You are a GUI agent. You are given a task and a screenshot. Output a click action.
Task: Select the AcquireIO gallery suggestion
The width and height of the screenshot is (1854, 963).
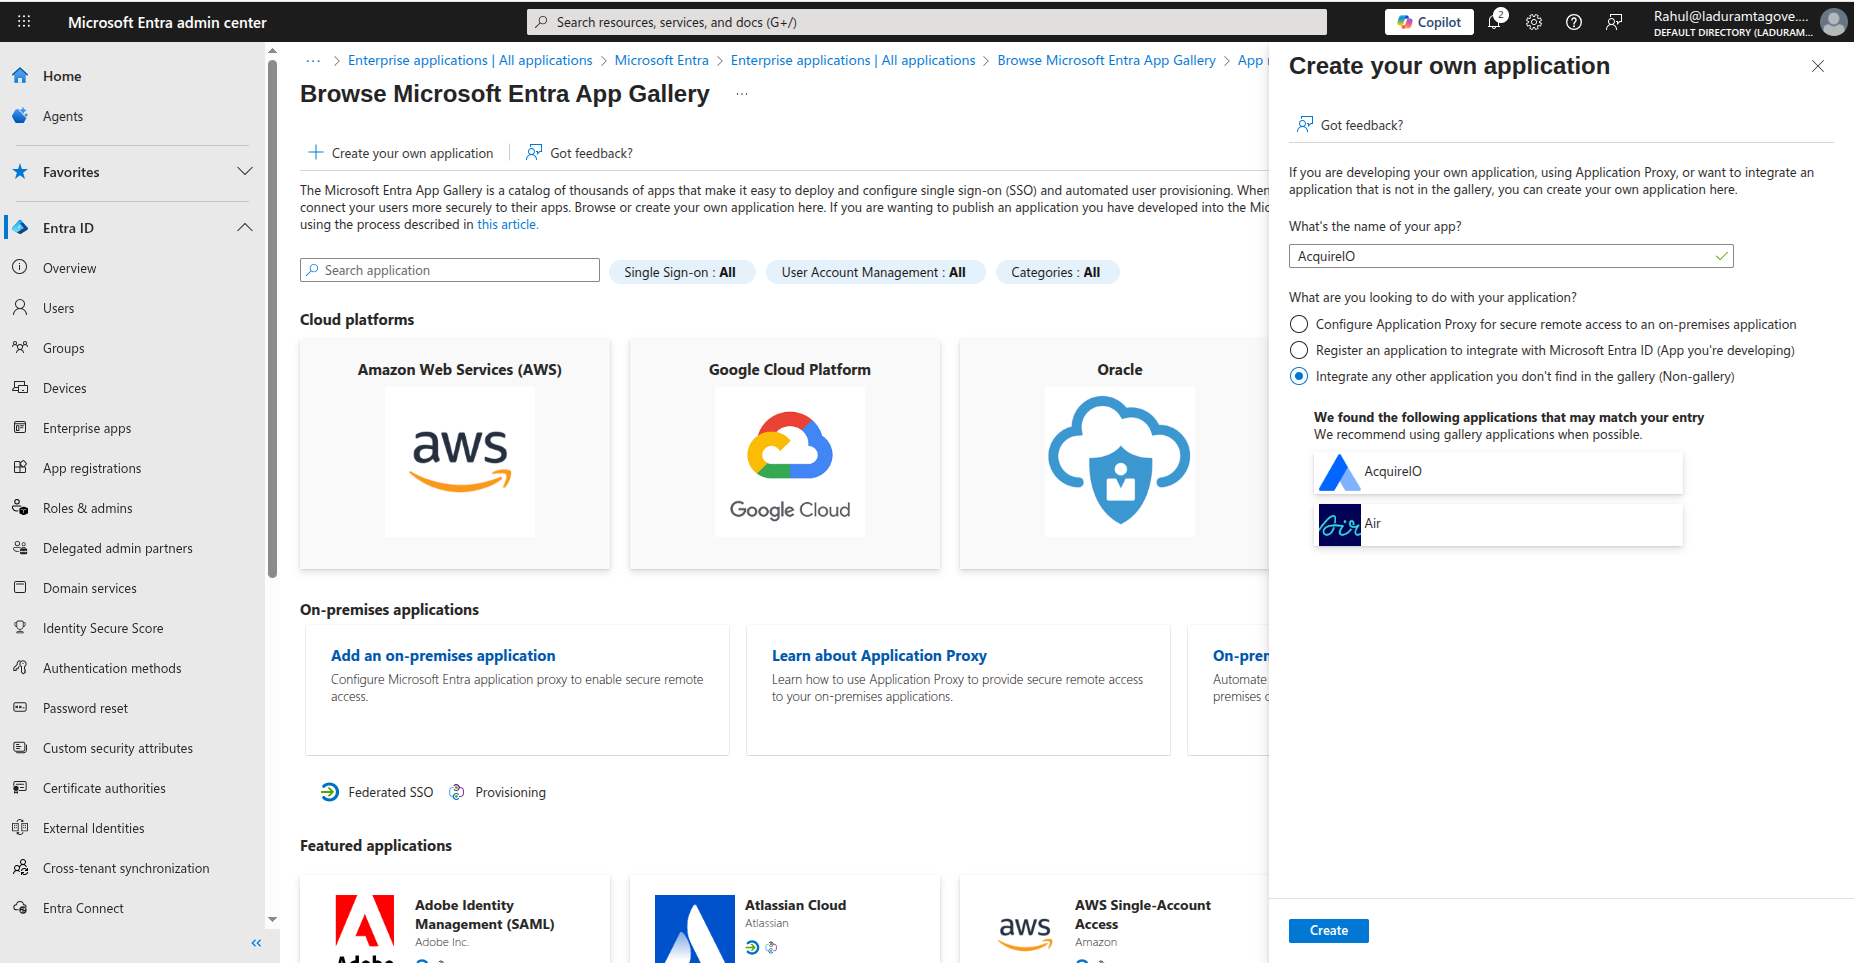[1497, 472]
